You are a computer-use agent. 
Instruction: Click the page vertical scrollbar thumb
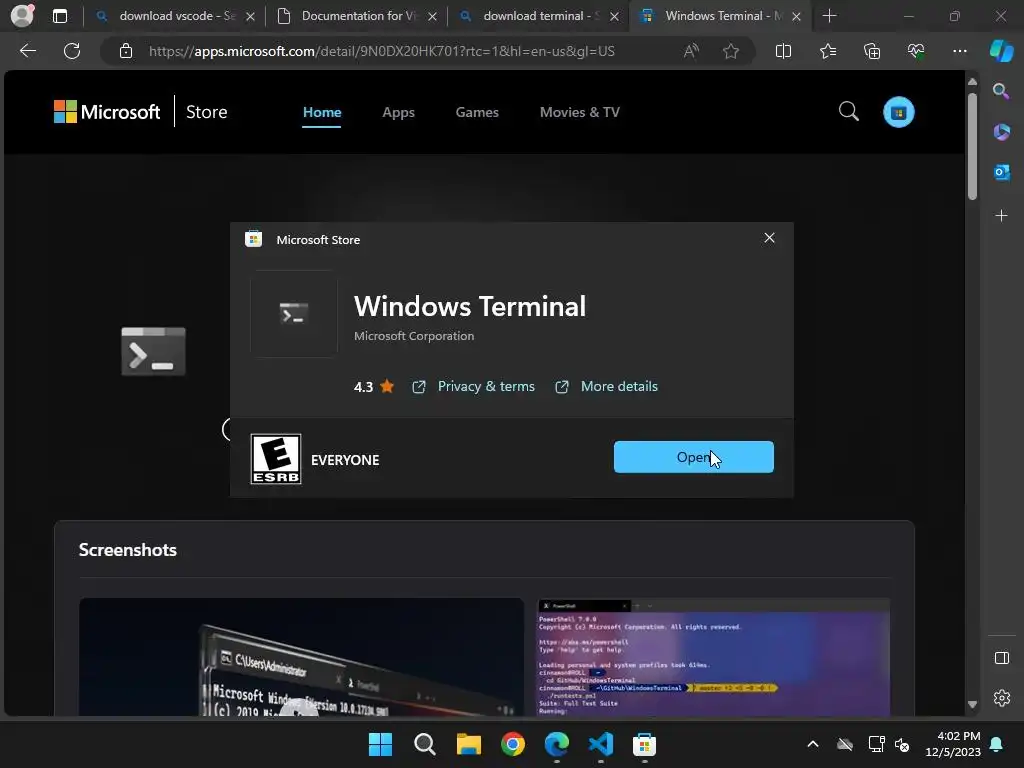click(x=972, y=146)
